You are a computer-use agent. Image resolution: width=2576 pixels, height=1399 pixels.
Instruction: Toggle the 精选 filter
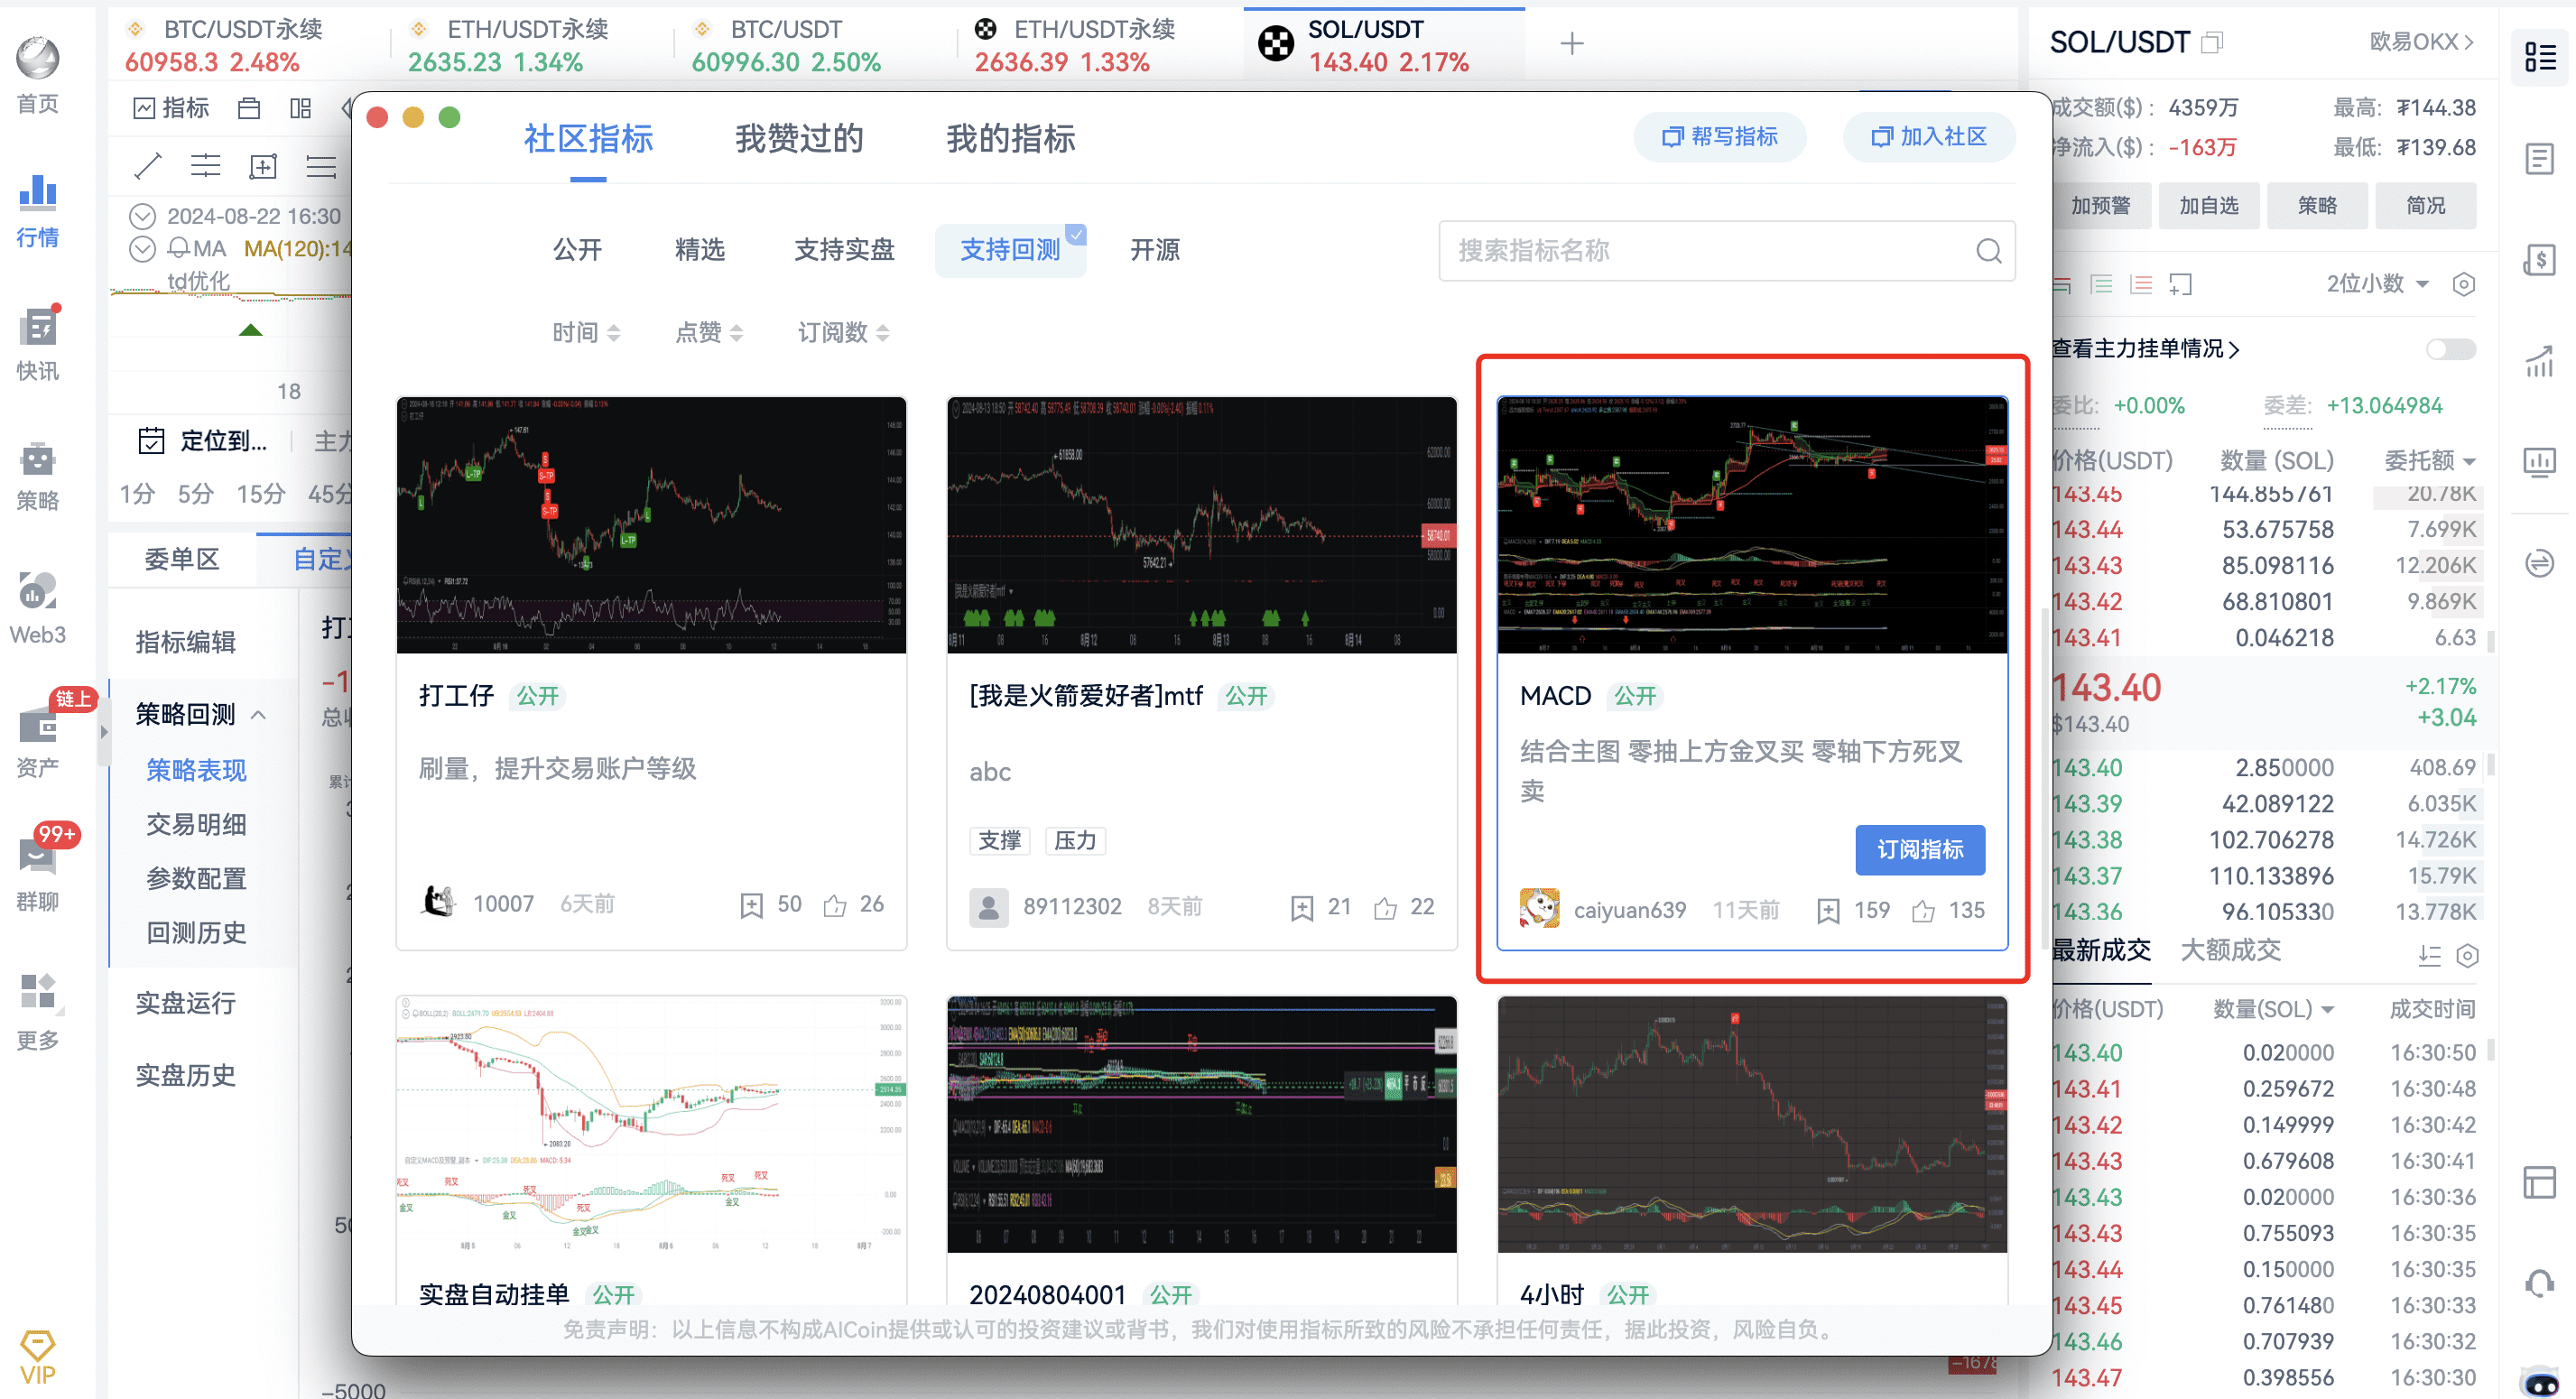tap(700, 250)
